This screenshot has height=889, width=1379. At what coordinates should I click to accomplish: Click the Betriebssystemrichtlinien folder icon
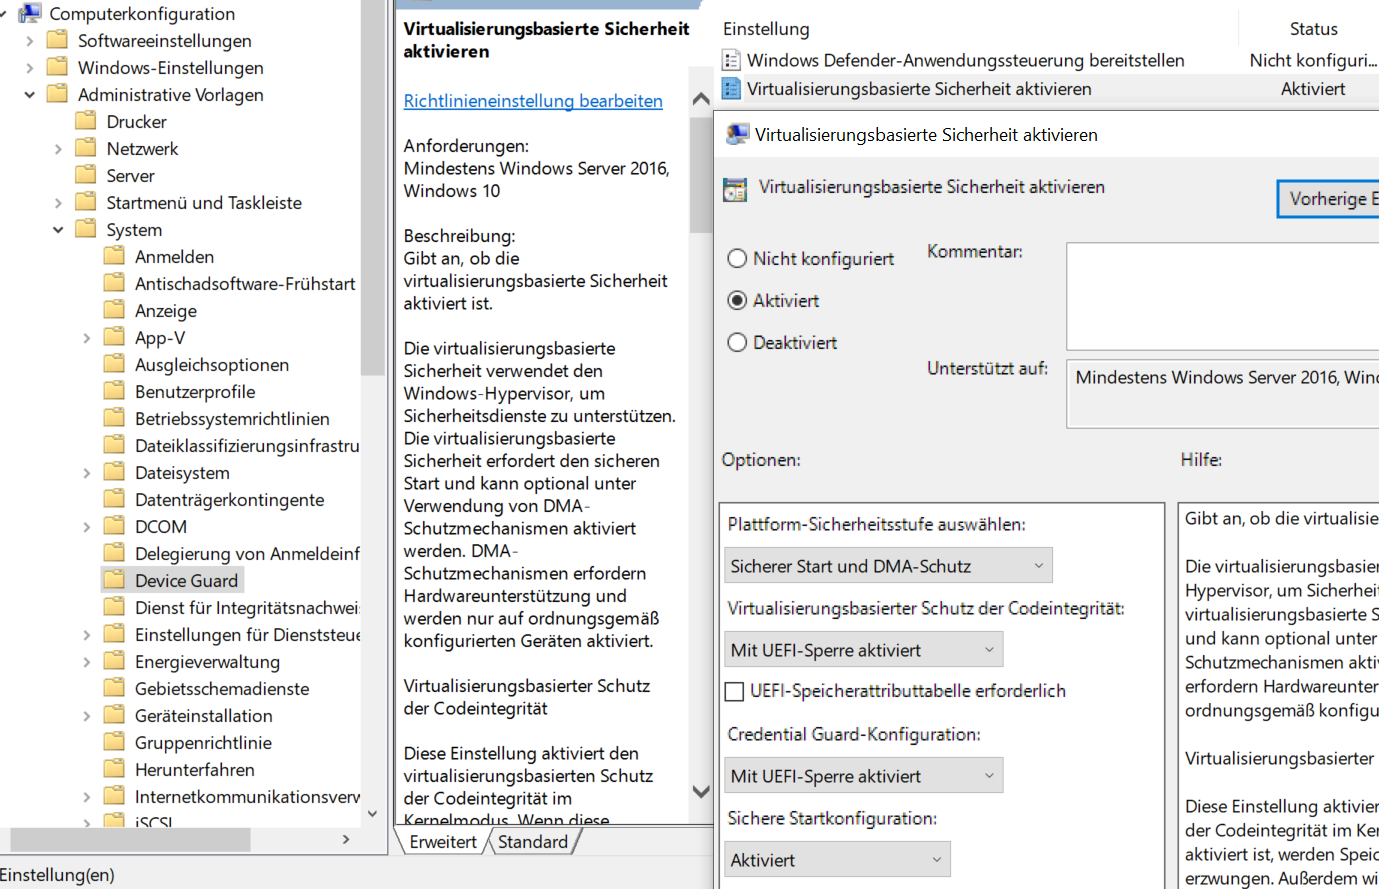(x=114, y=418)
